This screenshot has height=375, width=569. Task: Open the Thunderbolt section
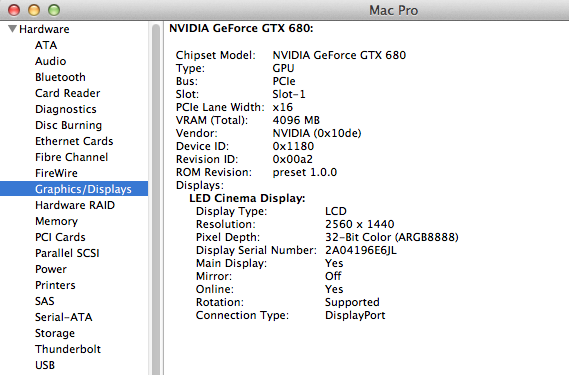point(68,349)
